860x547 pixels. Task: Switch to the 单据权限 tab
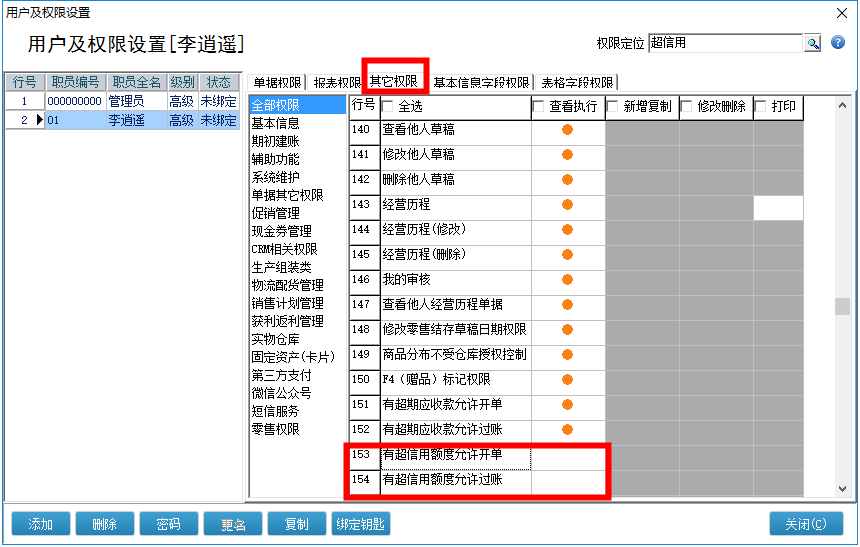click(277, 83)
